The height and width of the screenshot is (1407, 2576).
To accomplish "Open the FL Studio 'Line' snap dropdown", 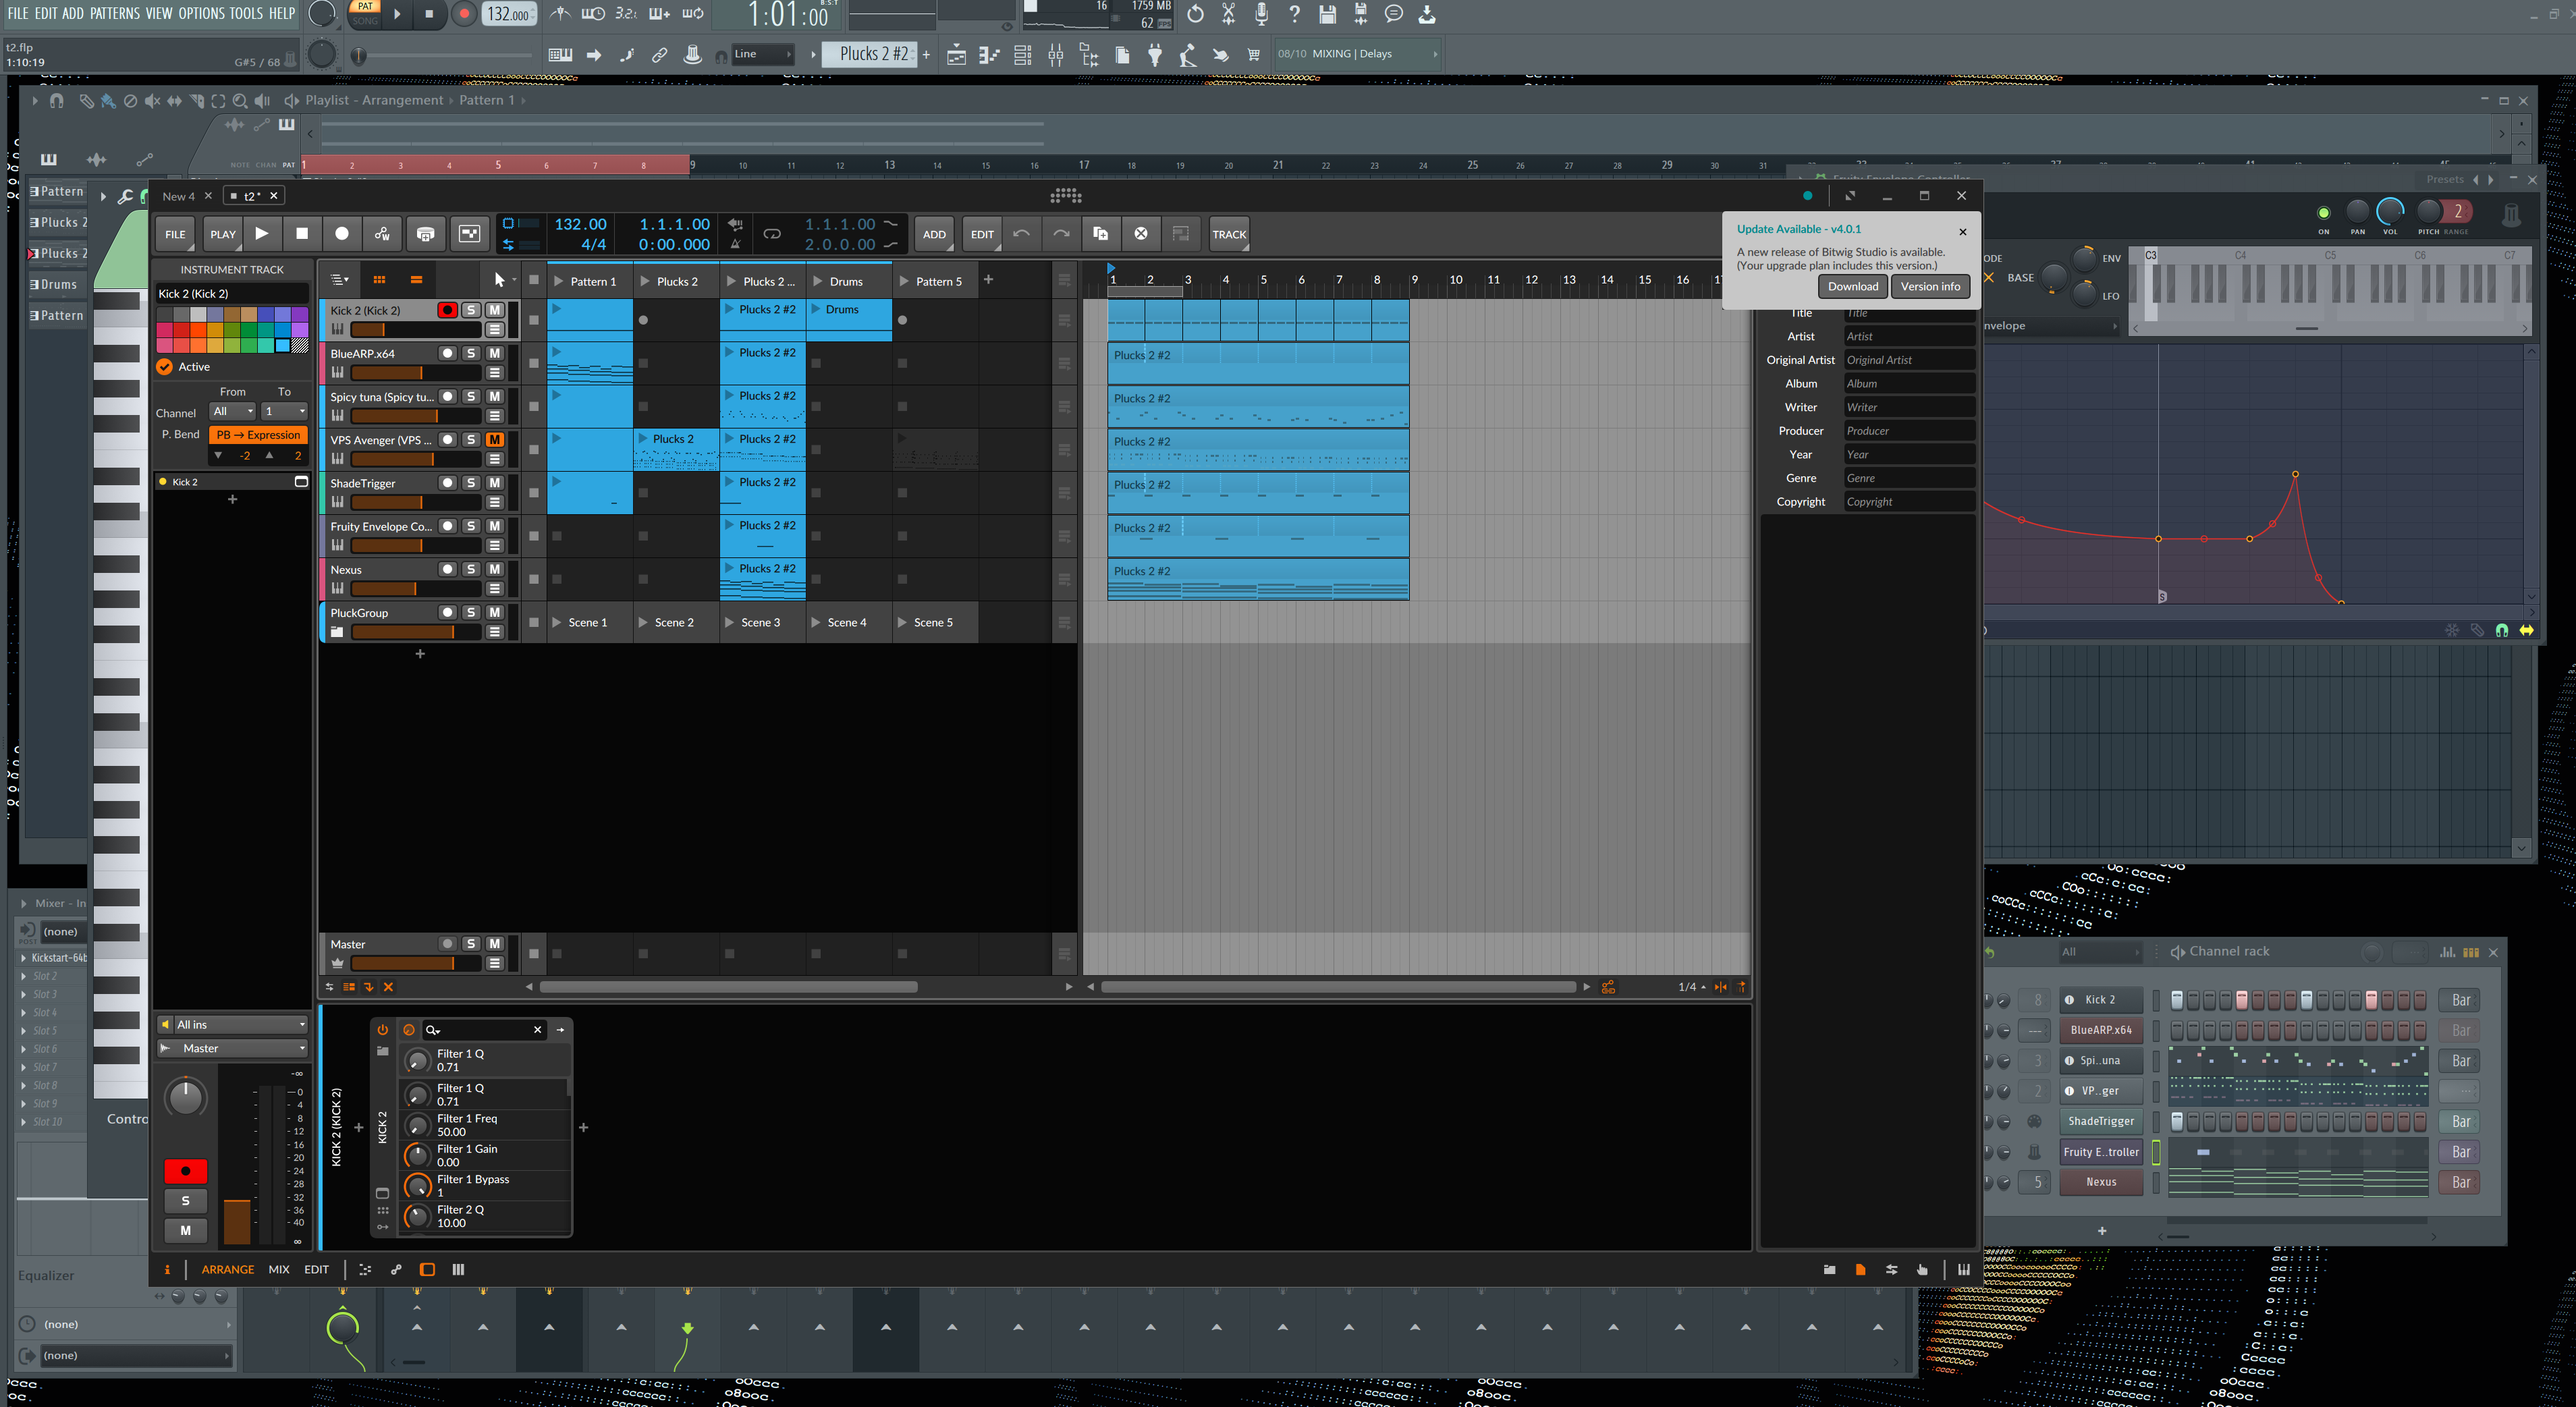I will [763, 54].
